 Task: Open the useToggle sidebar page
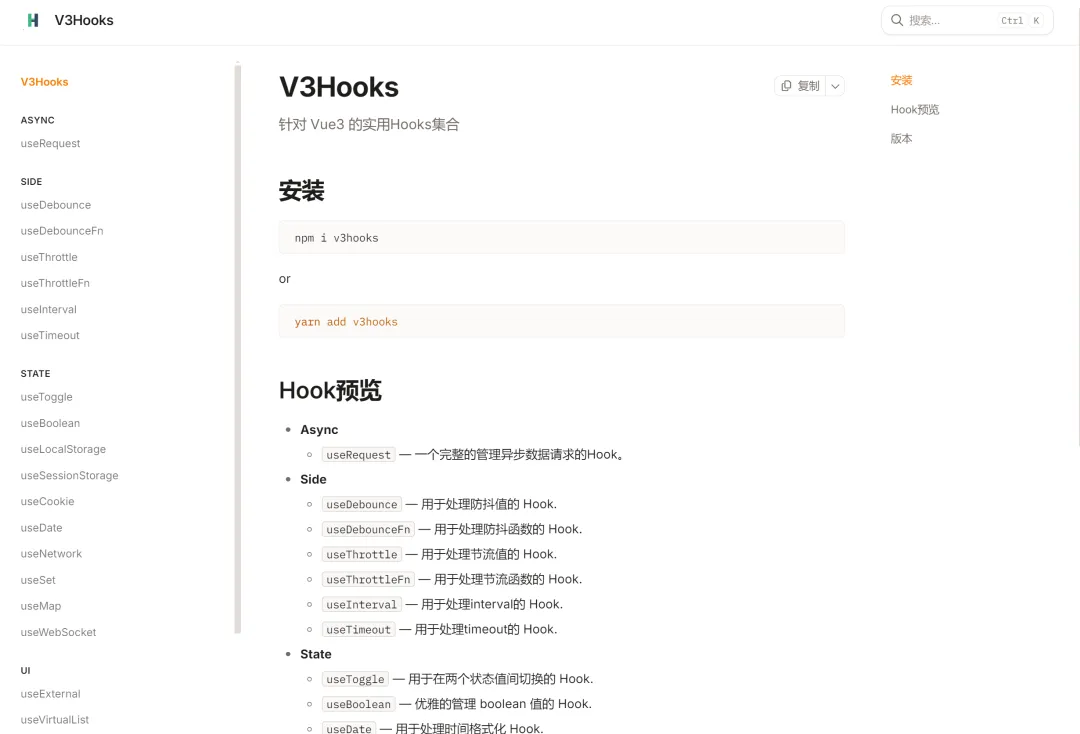[46, 397]
